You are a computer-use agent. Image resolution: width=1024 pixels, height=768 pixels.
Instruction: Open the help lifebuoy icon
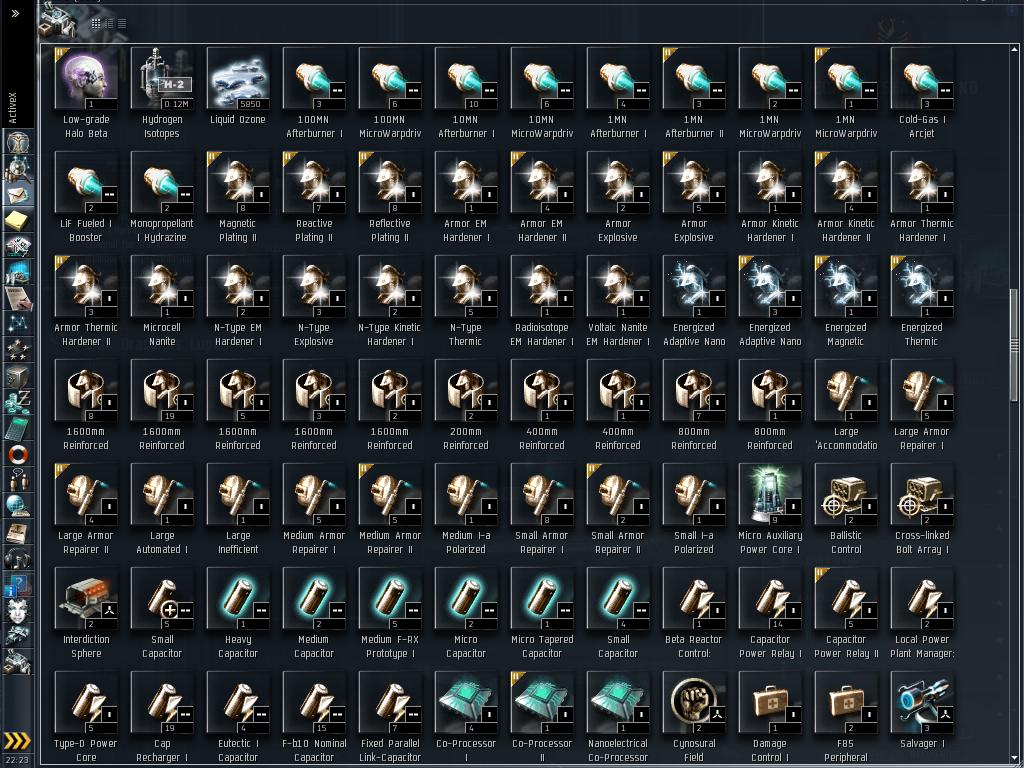click(x=17, y=455)
